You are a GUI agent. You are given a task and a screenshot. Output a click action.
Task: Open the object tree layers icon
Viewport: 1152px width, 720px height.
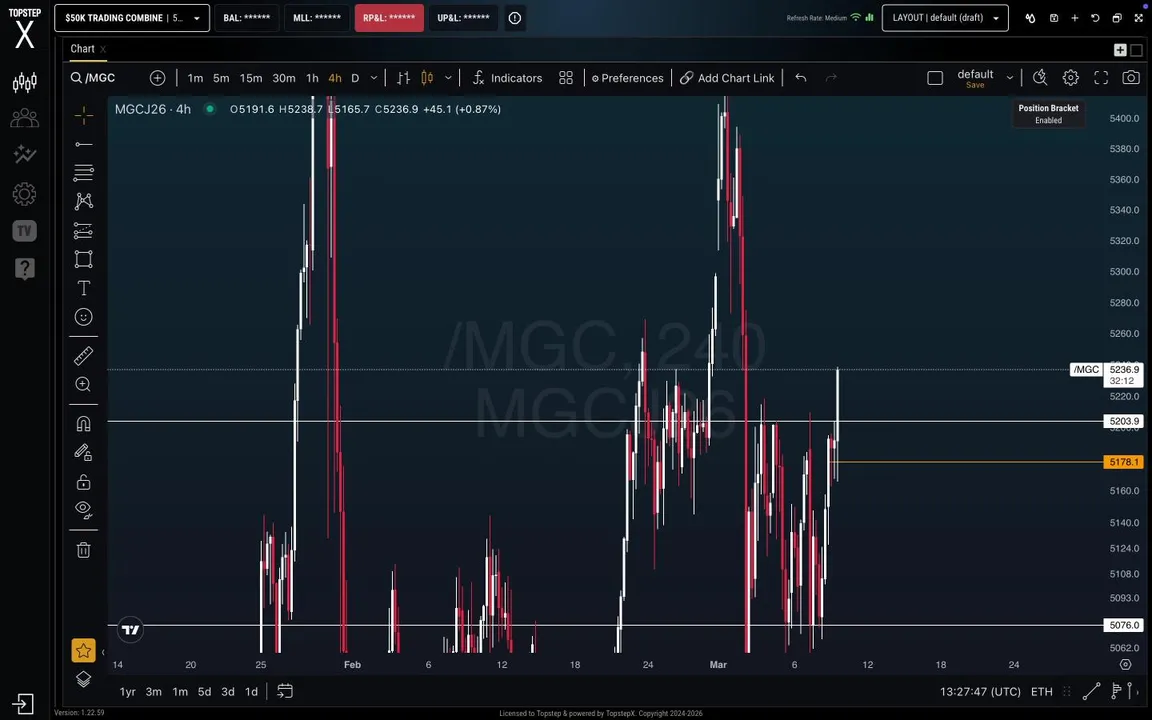point(84,679)
